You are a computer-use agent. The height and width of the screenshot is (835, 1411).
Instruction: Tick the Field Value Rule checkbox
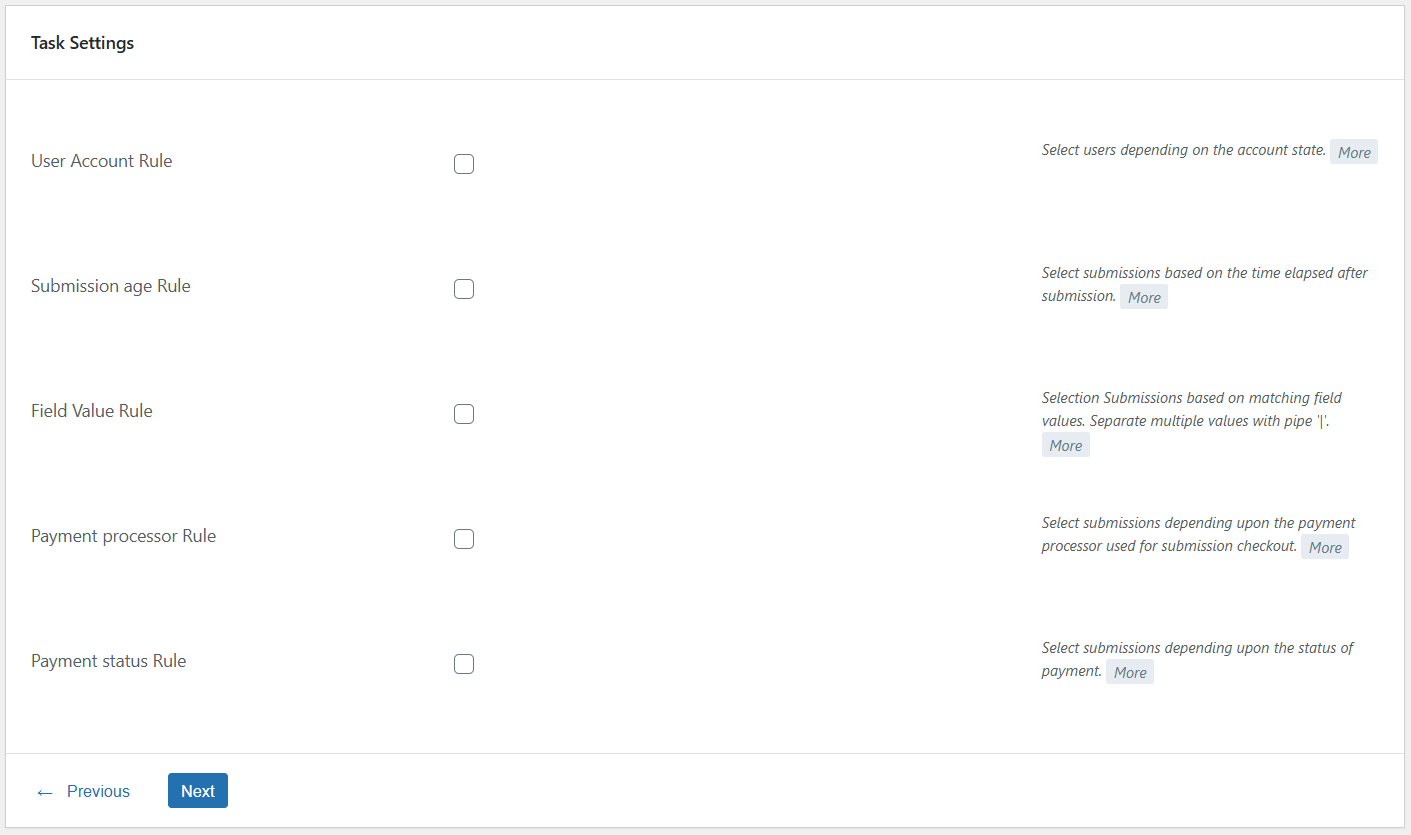(x=464, y=414)
